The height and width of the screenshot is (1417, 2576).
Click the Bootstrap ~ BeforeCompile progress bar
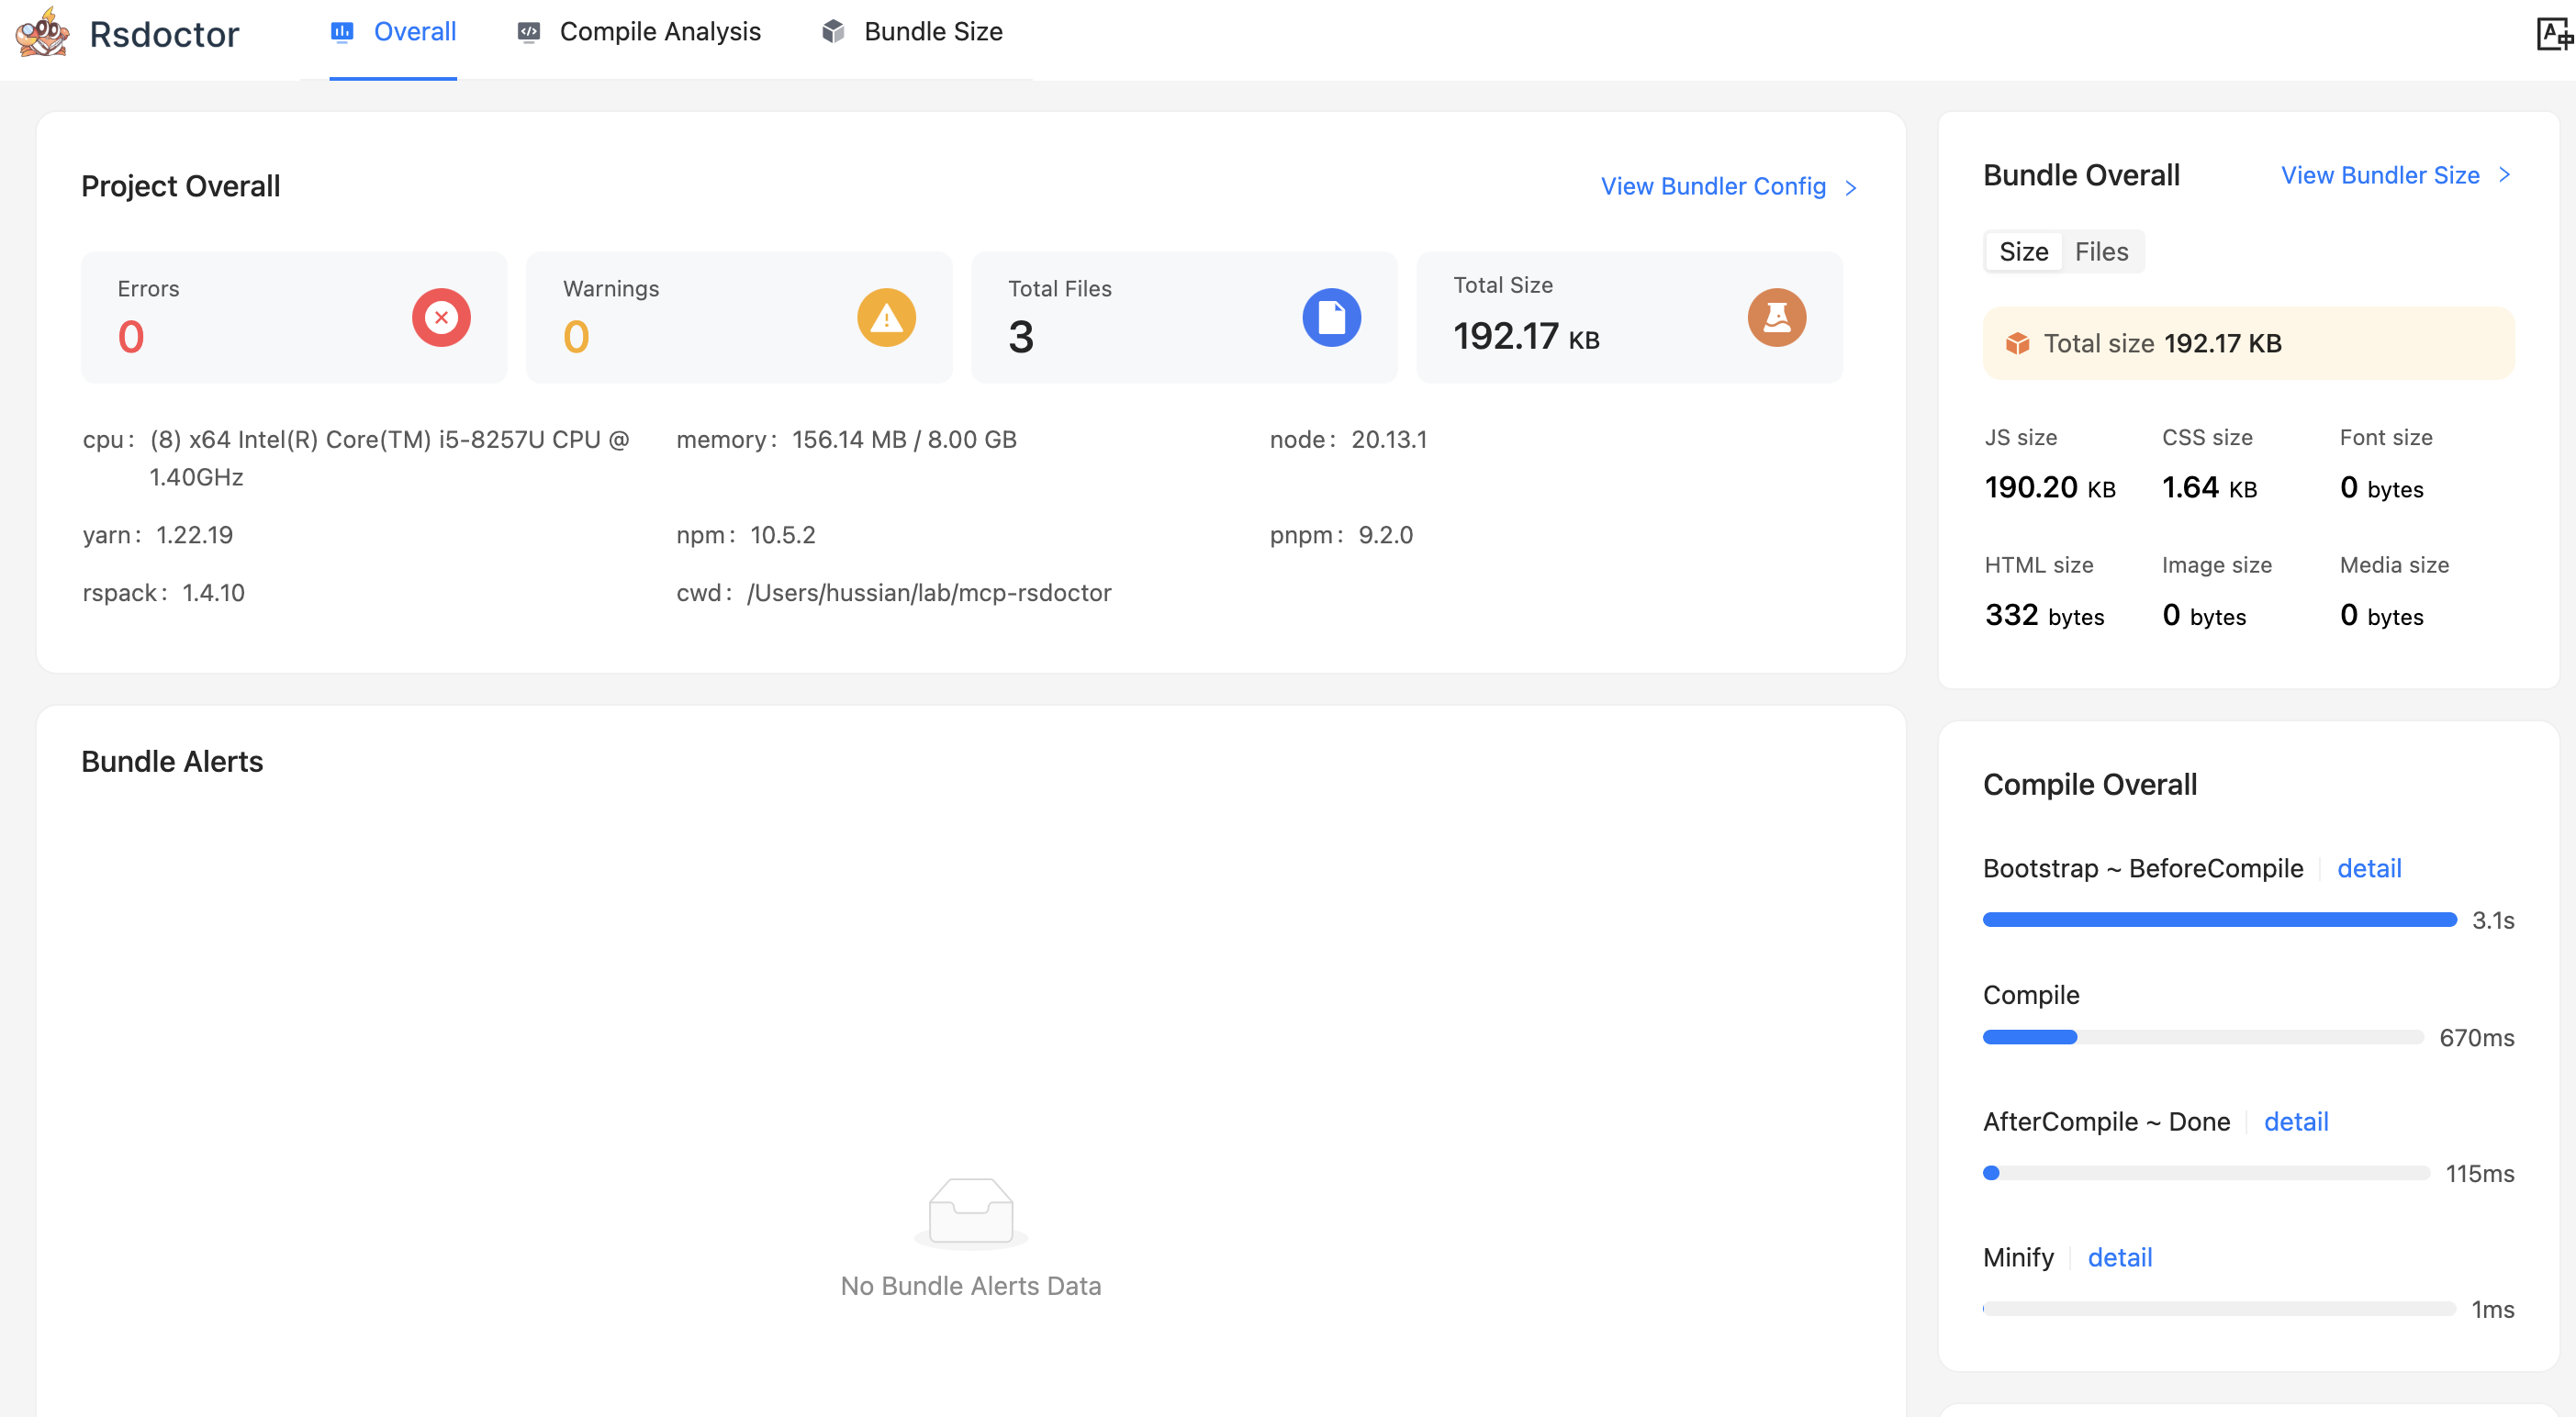2219,919
